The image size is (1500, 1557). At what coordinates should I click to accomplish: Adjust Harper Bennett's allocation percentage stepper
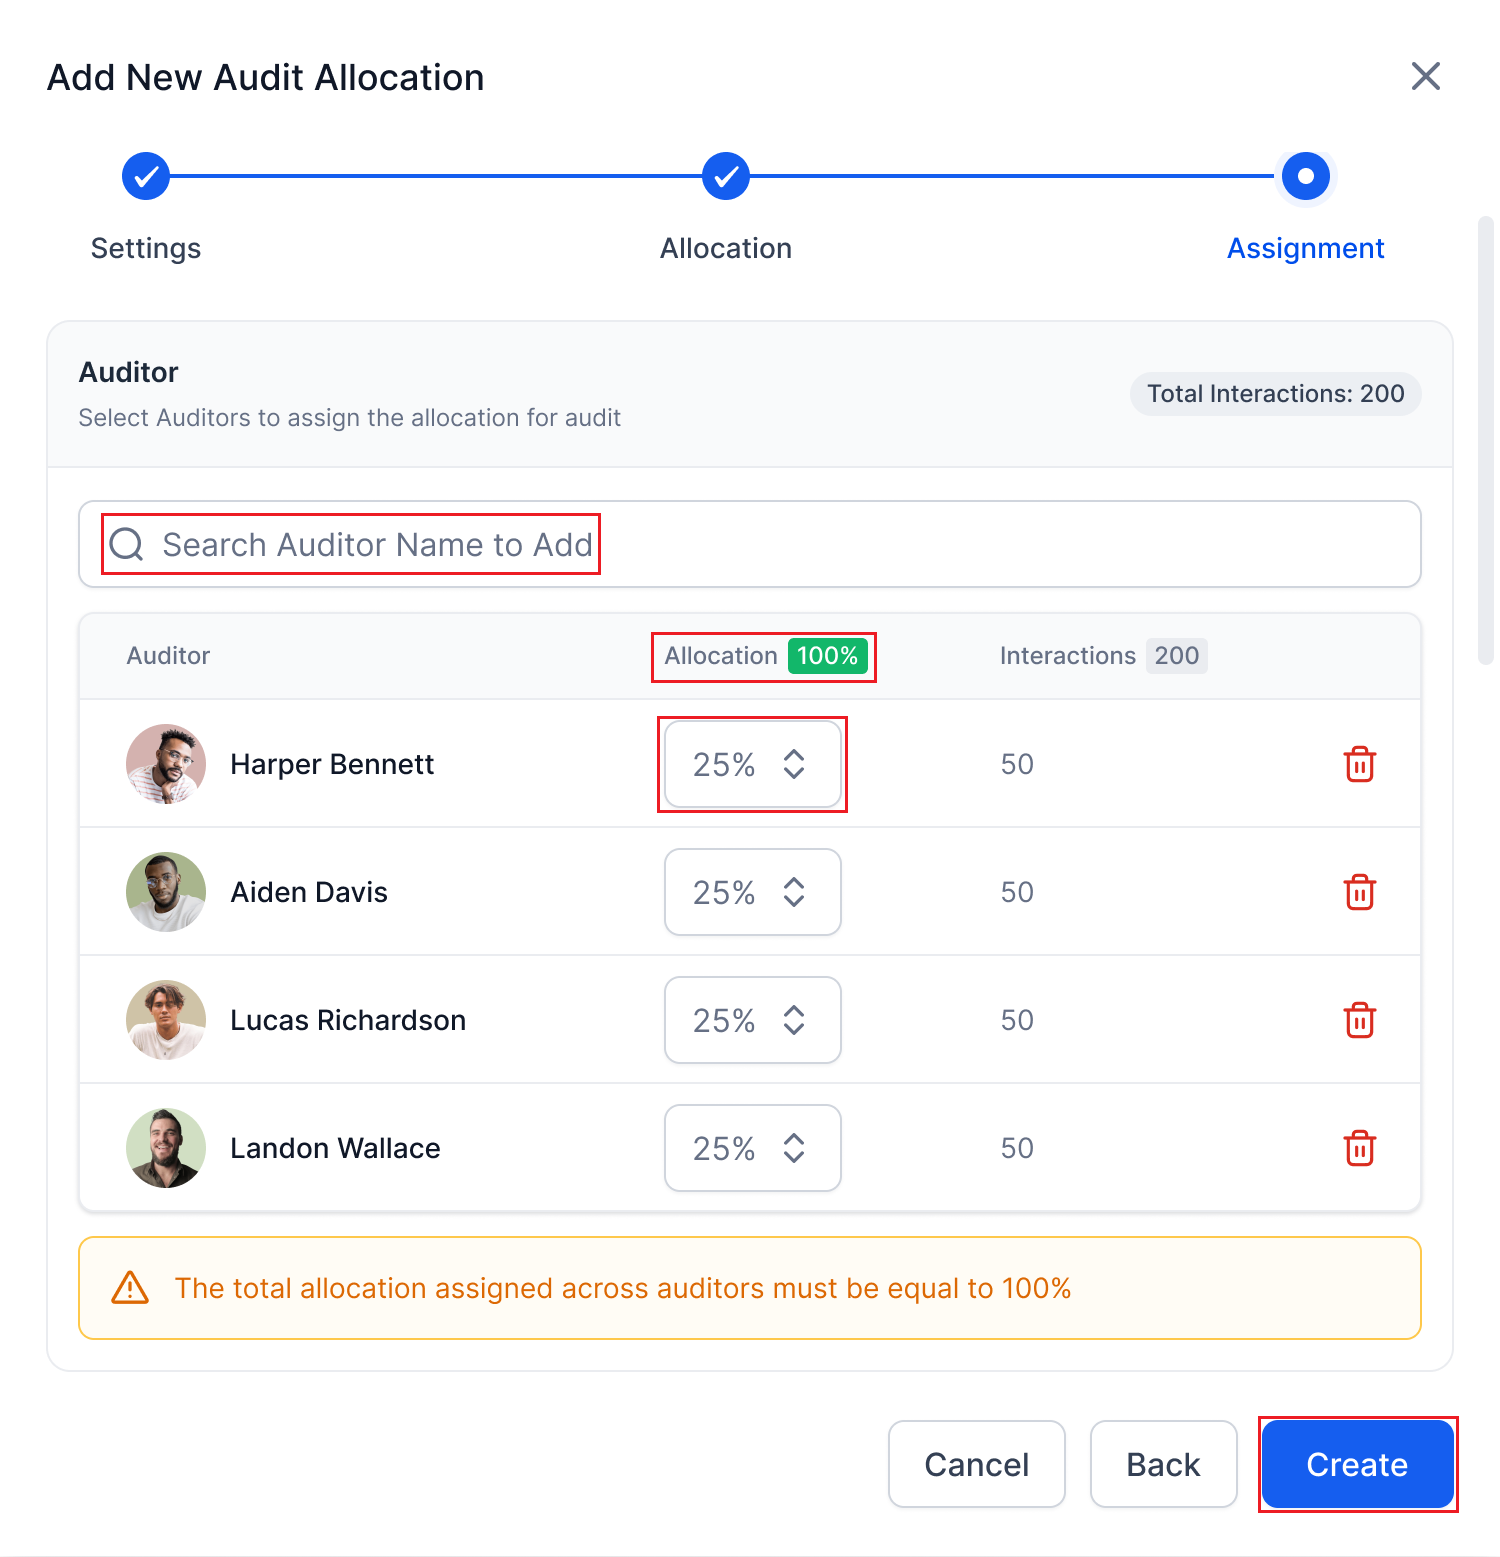click(x=794, y=764)
